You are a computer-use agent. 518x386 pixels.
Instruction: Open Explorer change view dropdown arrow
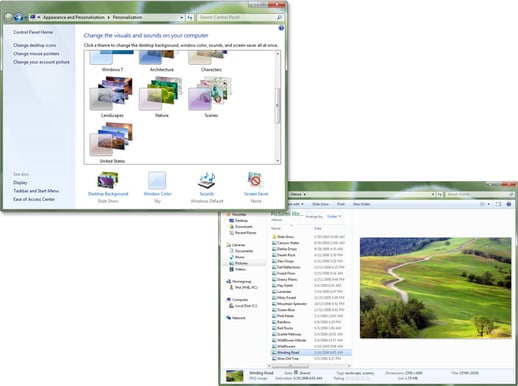point(489,204)
